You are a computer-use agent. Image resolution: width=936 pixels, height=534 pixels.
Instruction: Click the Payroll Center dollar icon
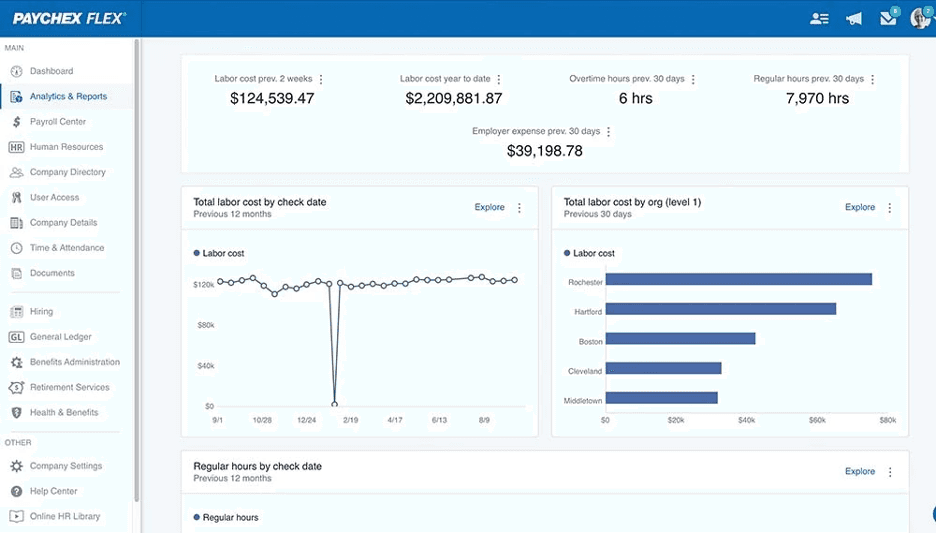pyautogui.click(x=16, y=122)
